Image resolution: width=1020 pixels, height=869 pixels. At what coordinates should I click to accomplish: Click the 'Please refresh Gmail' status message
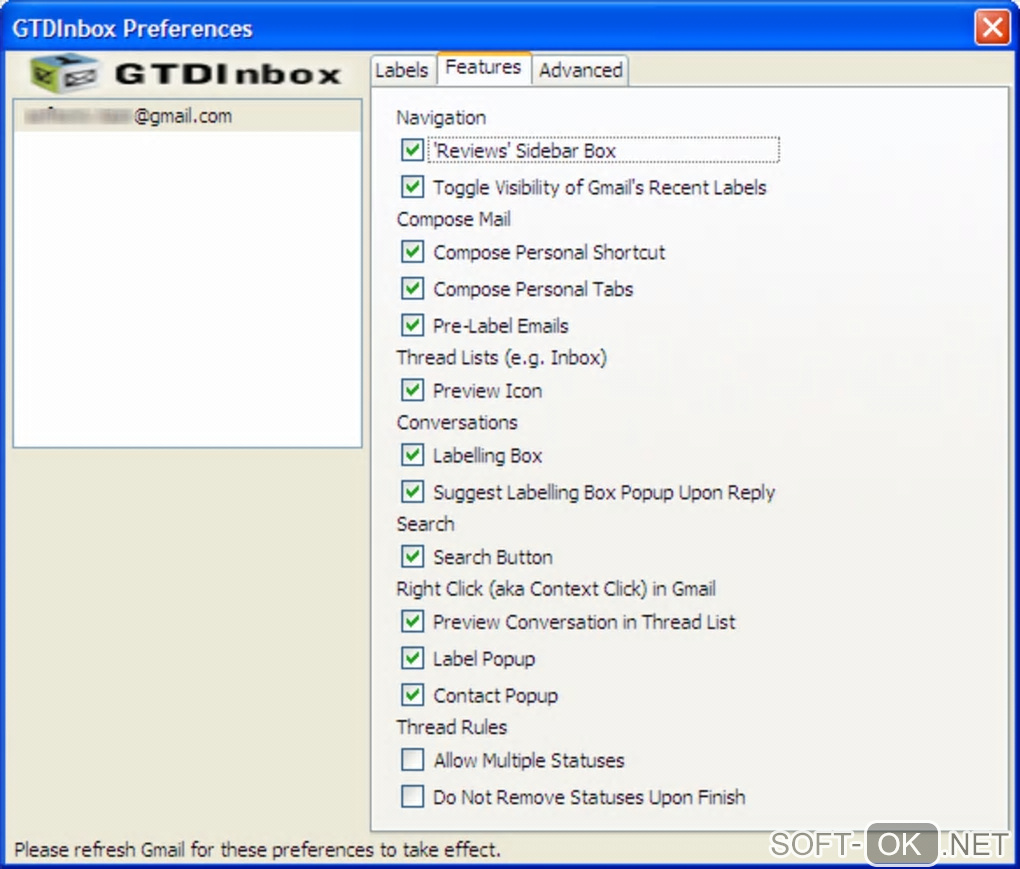click(x=258, y=849)
